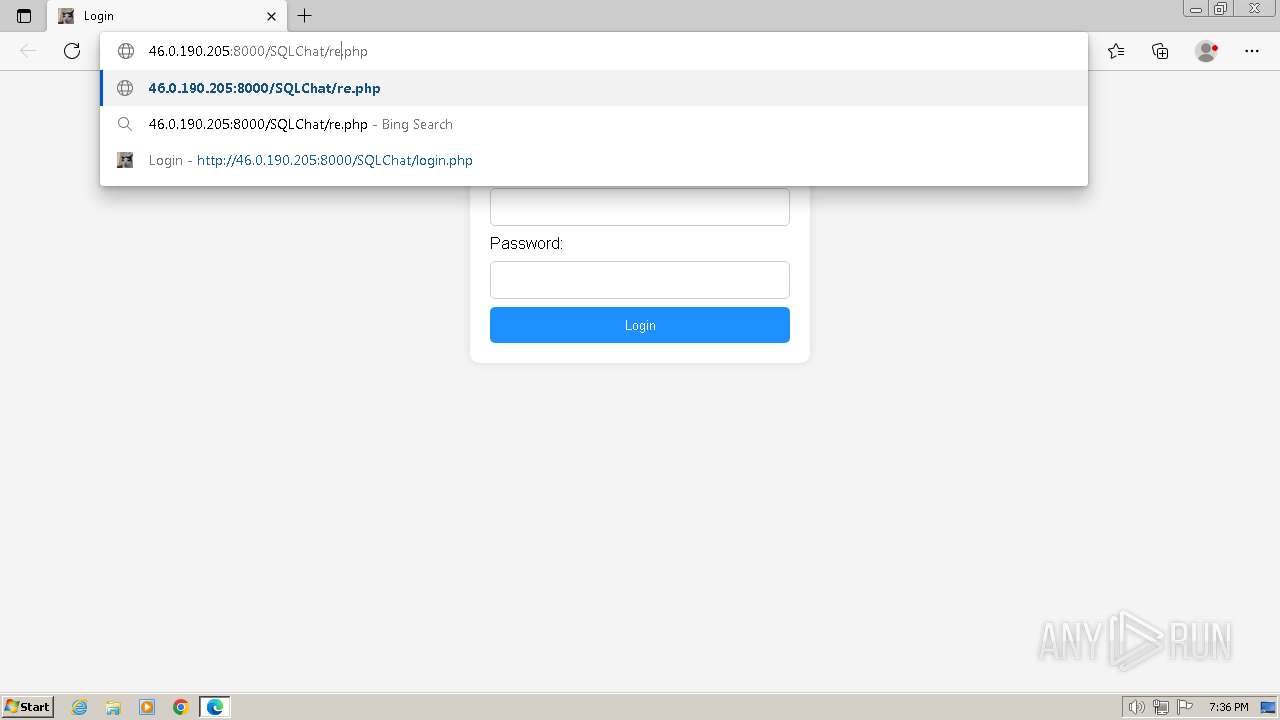Click the address bar URL text

(258, 51)
